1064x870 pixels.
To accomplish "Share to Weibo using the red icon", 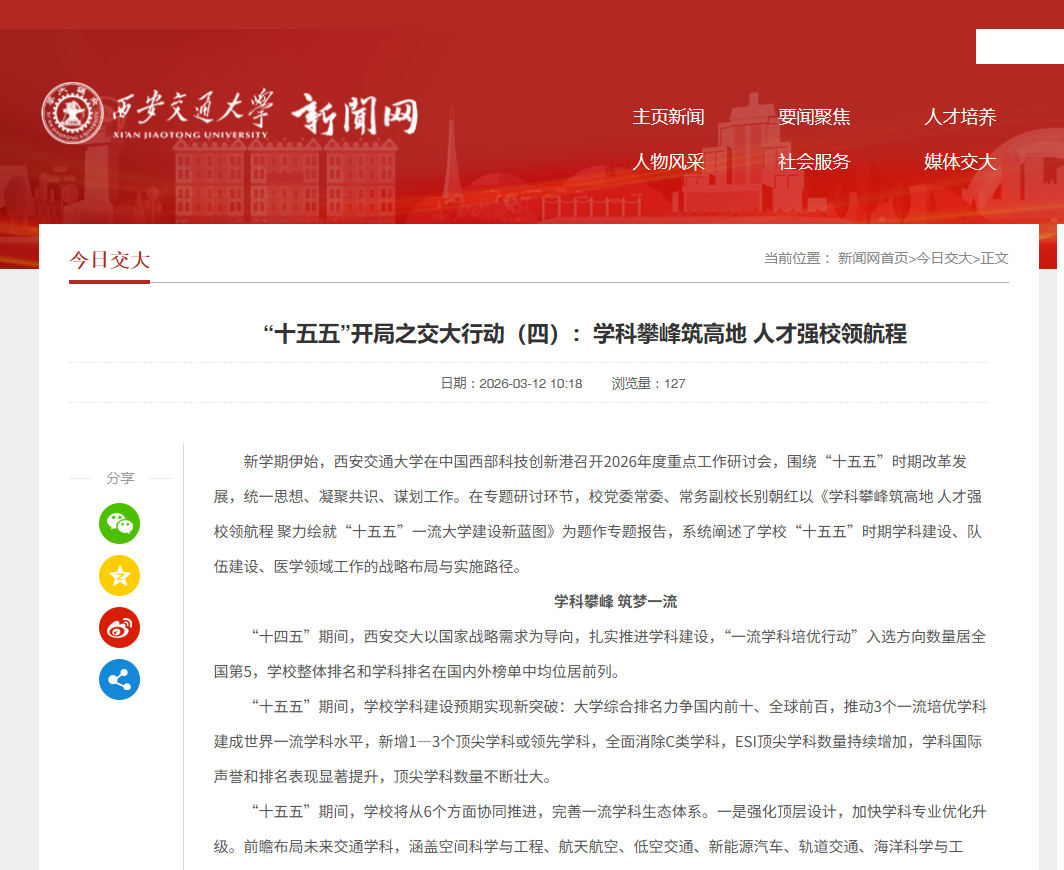I will click(119, 627).
